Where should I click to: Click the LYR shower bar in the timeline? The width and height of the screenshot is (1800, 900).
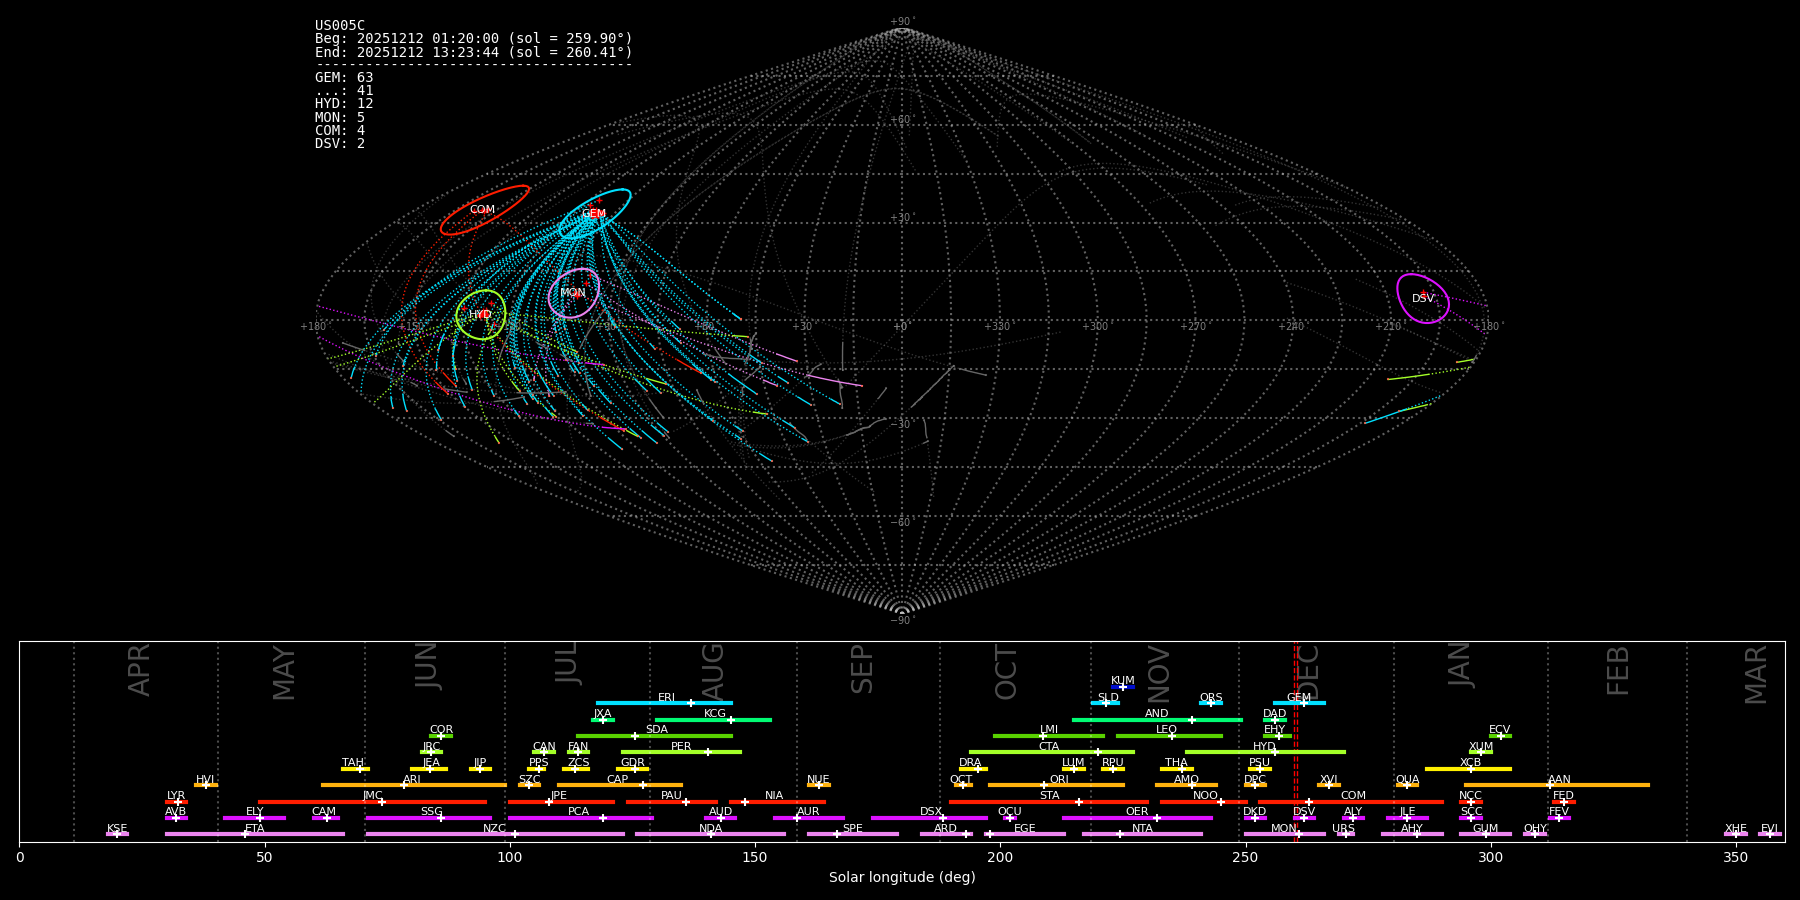tap(176, 801)
